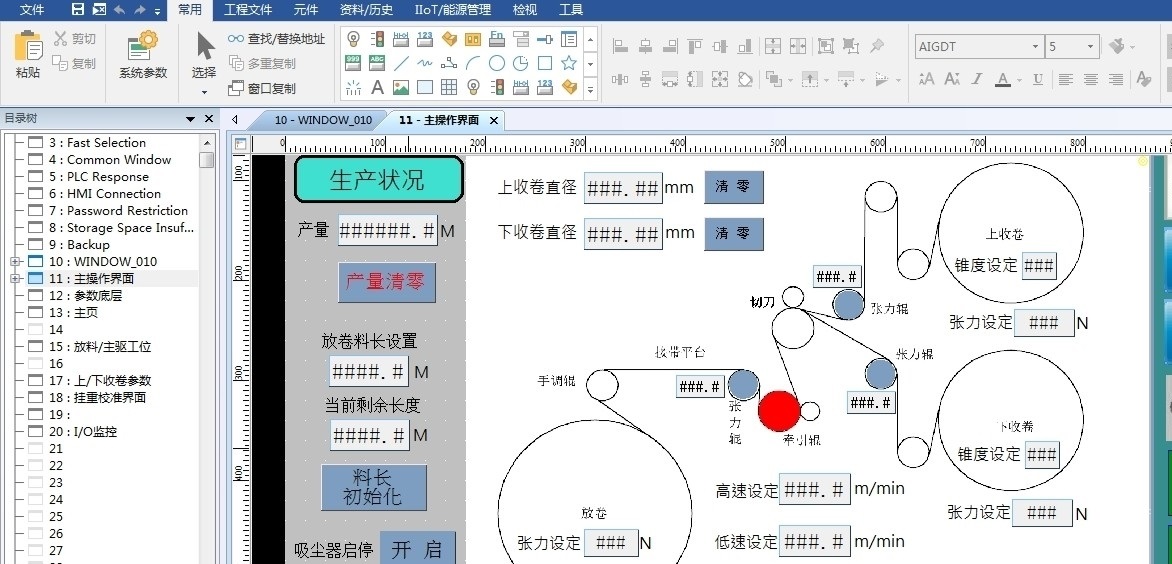Image resolution: width=1172 pixels, height=564 pixels.
Task: Set text alignment to right
Action: (1116, 78)
